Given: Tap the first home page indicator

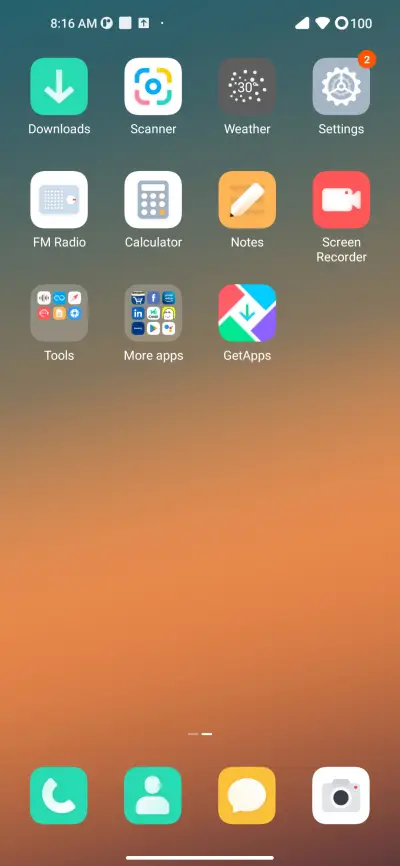Looking at the screenshot, I should pos(193,734).
